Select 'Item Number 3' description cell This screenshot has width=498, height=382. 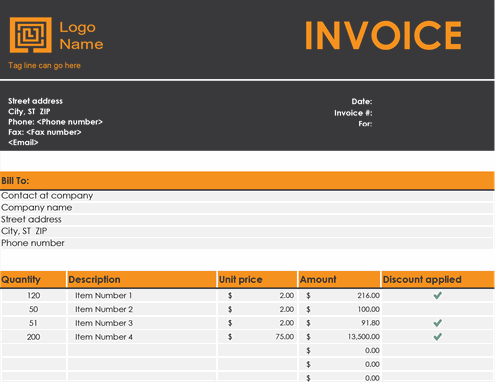[142, 323]
